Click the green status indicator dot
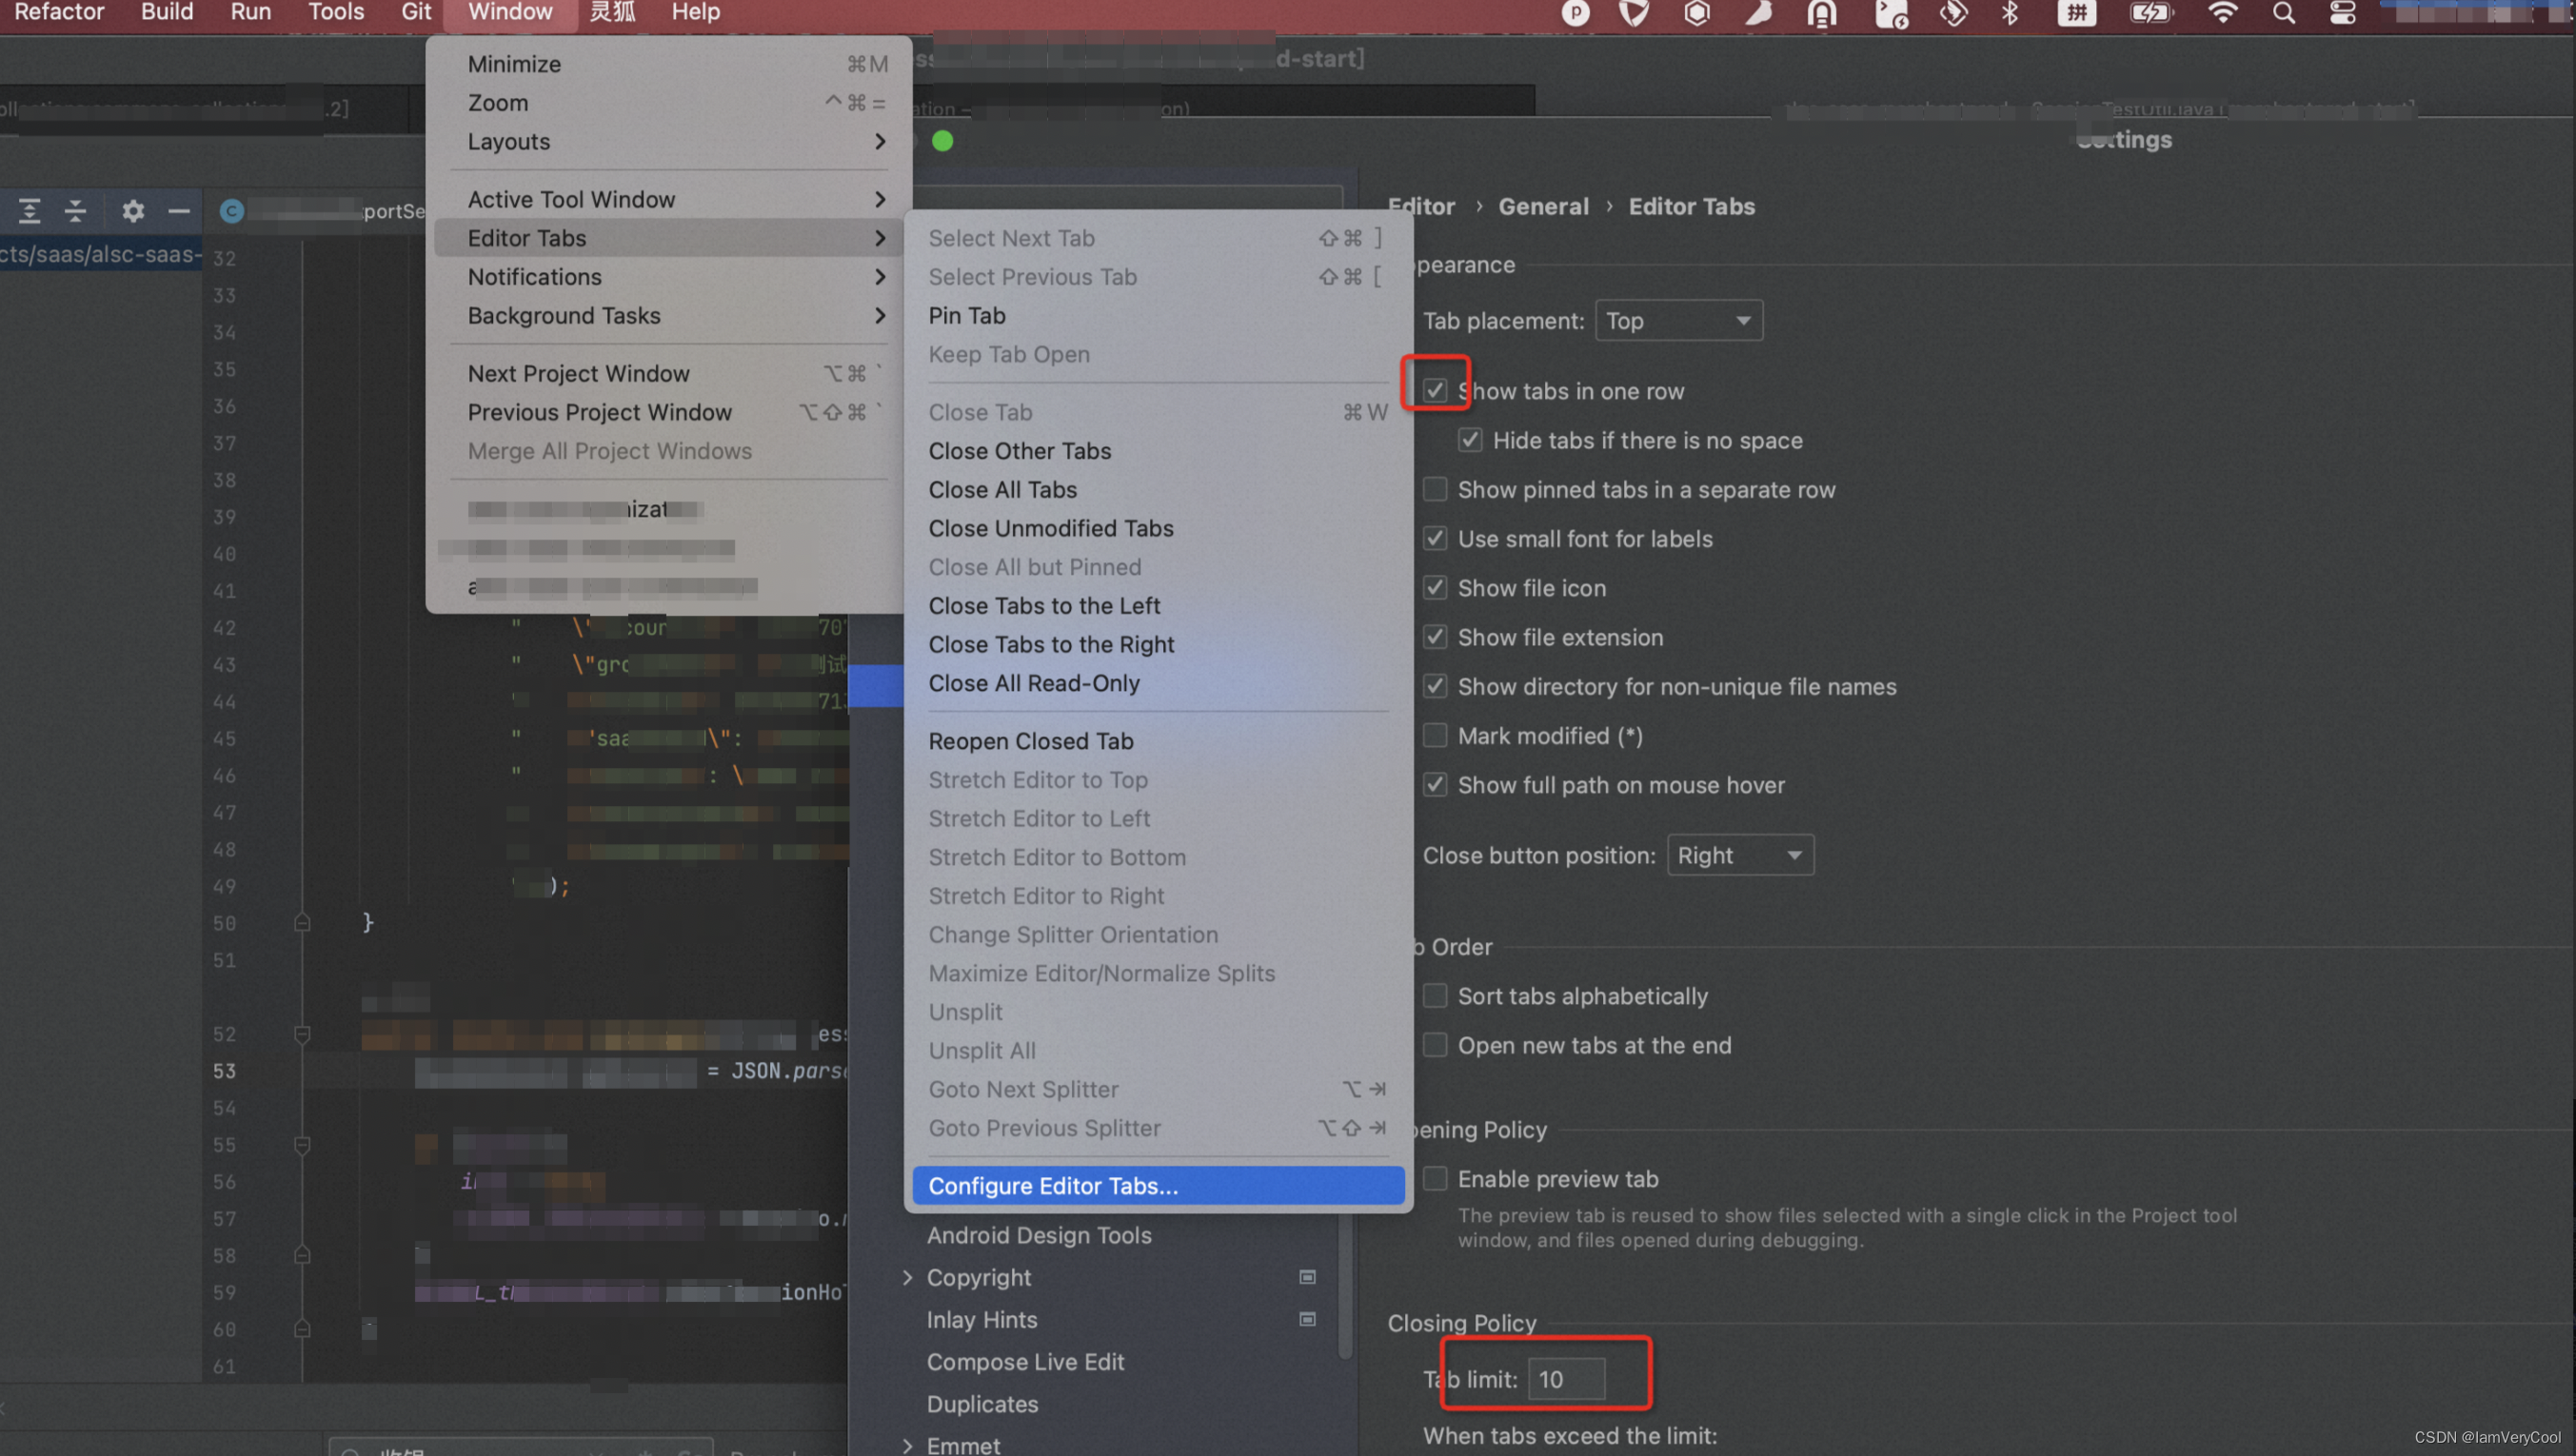The width and height of the screenshot is (2576, 1456). (941, 140)
